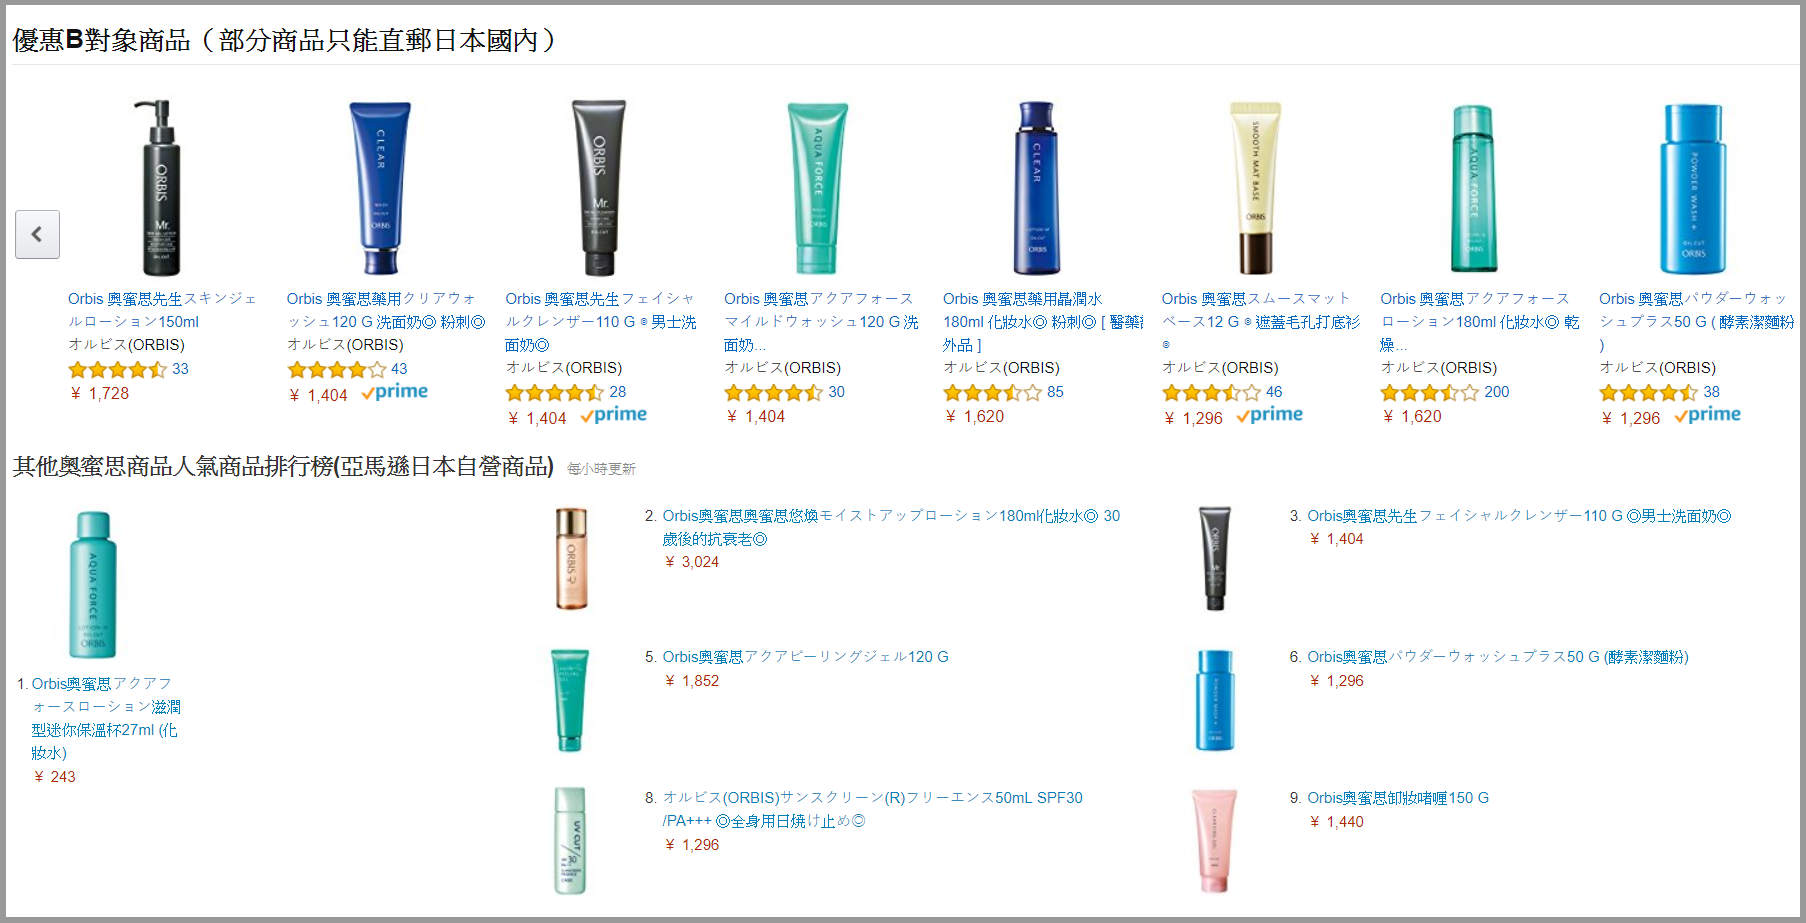The width and height of the screenshot is (1806, 923).
Task: Click the 200 reviews count
Action: coord(1497,392)
